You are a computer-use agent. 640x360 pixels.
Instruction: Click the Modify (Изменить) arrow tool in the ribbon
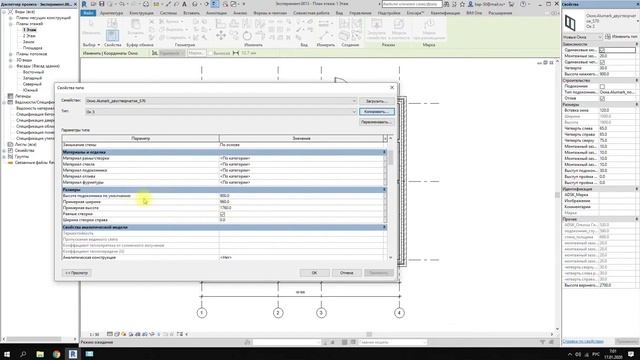[91, 25]
